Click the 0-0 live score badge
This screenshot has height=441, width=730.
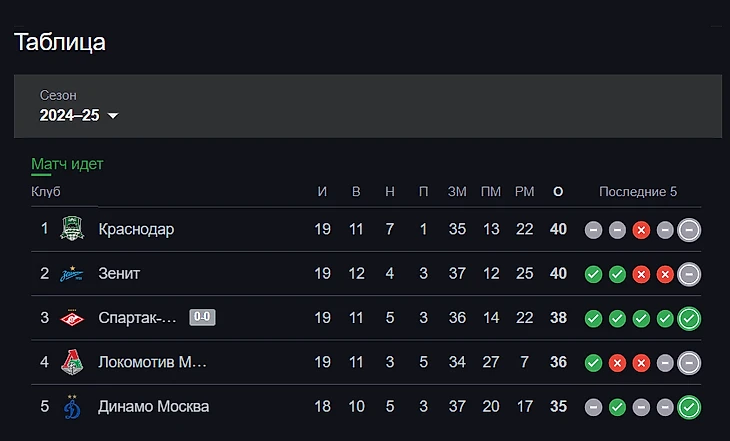pyautogui.click(x=202, y=318)
